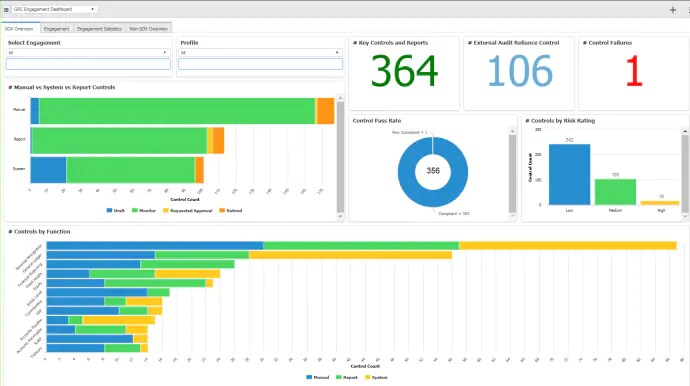The image size is (690, 386).
Task: Toggle the Monitor legend swatch
Action: 135,210
